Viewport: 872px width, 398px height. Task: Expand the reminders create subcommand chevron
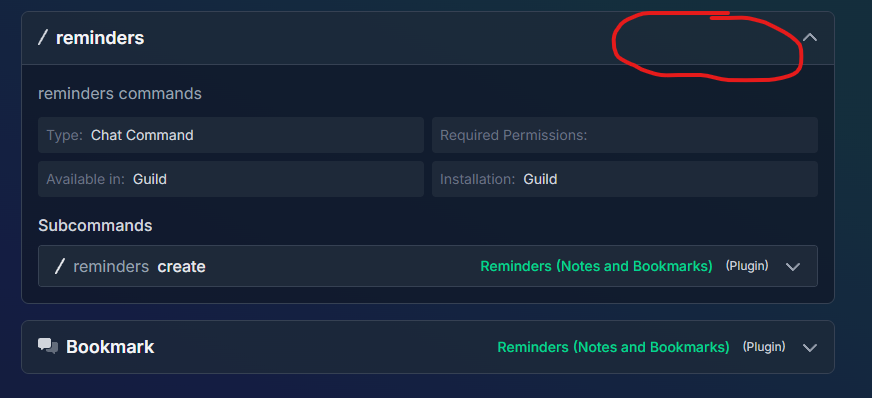click(x=792, y=267)
